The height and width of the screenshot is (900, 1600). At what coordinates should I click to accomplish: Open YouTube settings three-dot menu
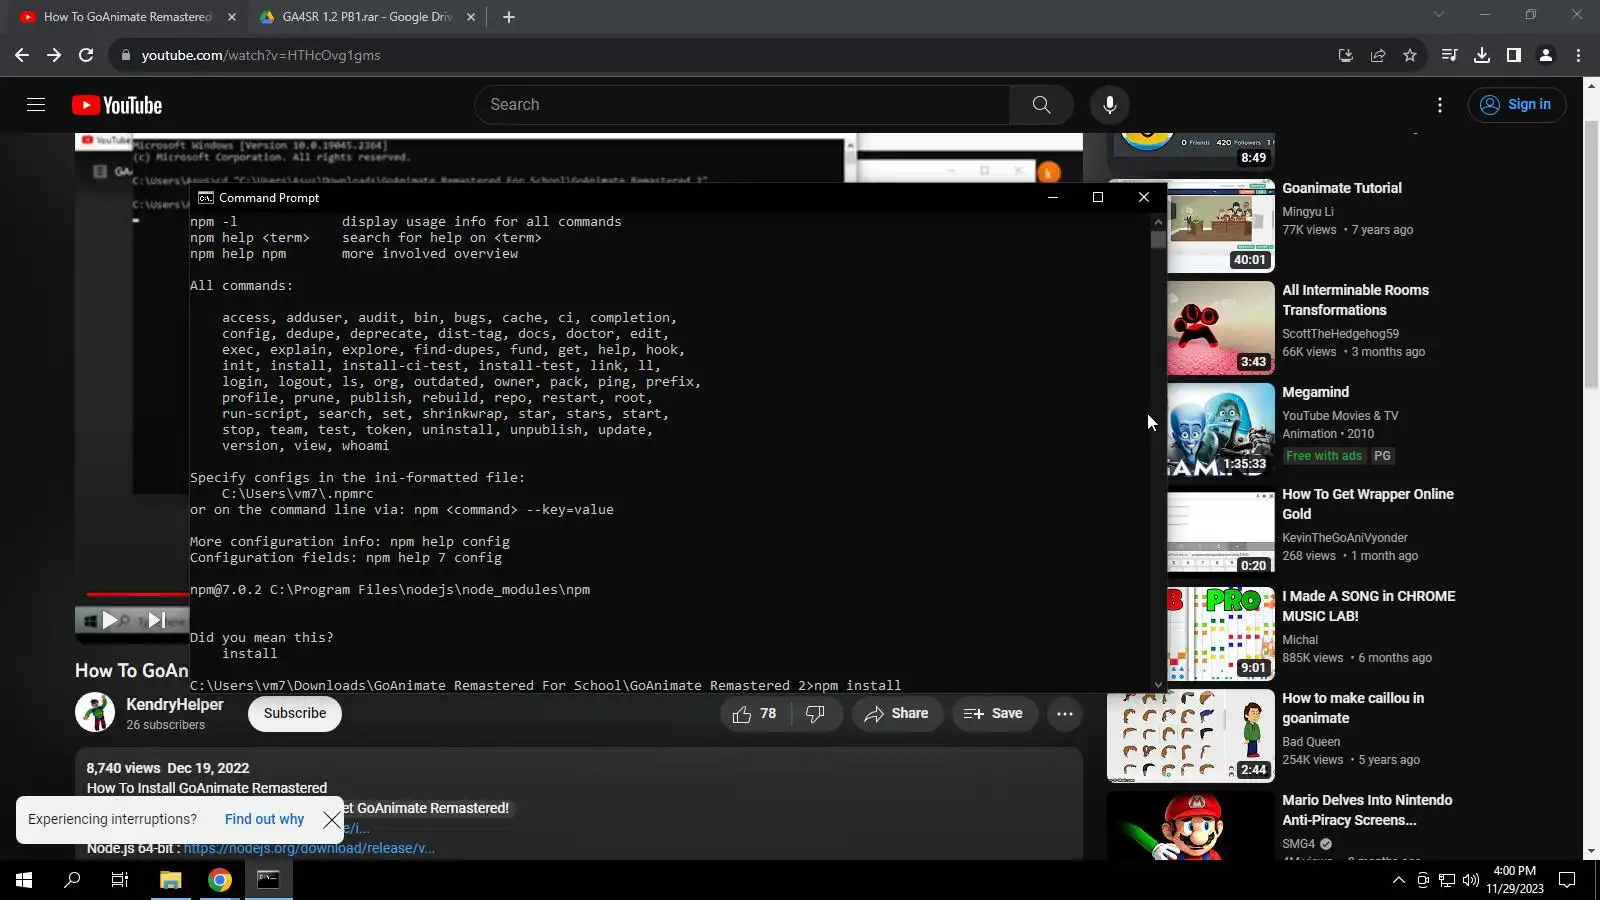coord(1440,105)
